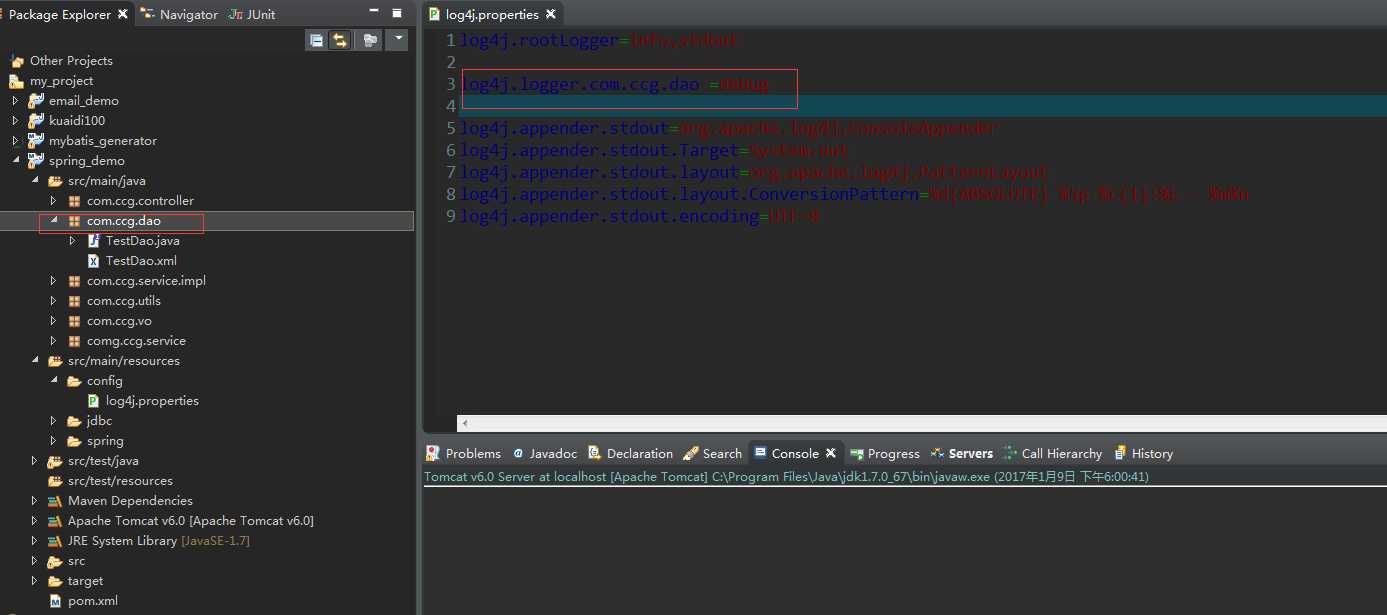Collapse the src/main/java source folder
The height and width of the screenshot is (615, 1387).
click(x=35, y=180)
